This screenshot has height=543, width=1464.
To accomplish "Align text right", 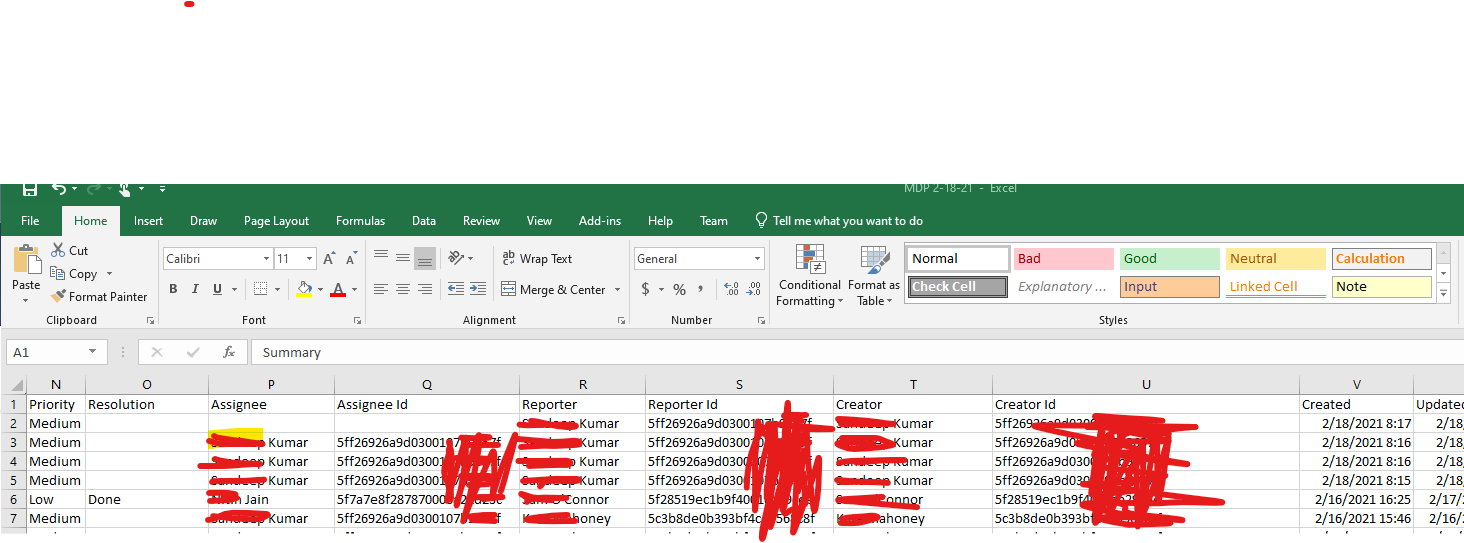I will click(425, 289).
